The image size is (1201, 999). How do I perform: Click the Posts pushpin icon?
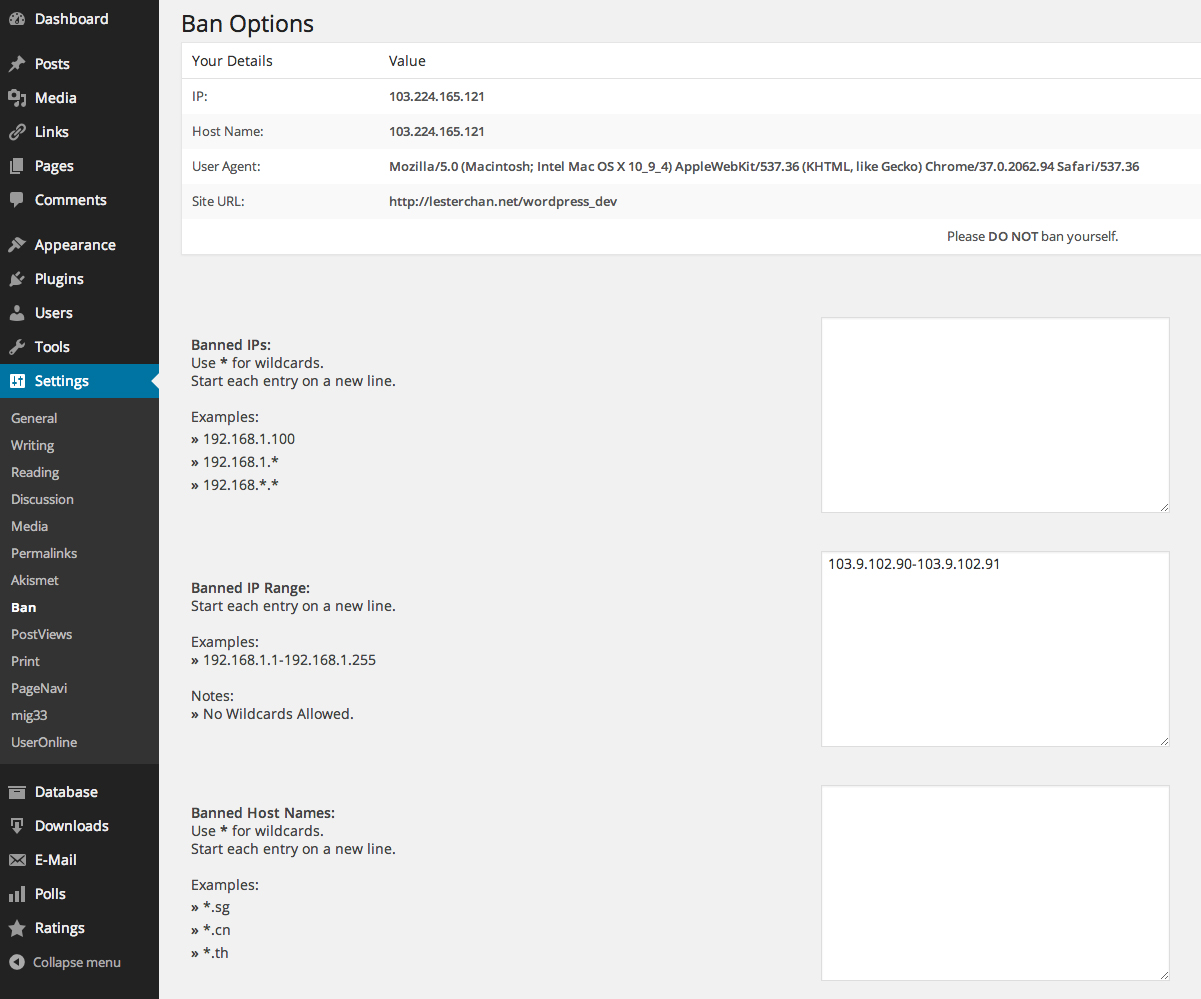pyautogui.click(x=17, y=64)
